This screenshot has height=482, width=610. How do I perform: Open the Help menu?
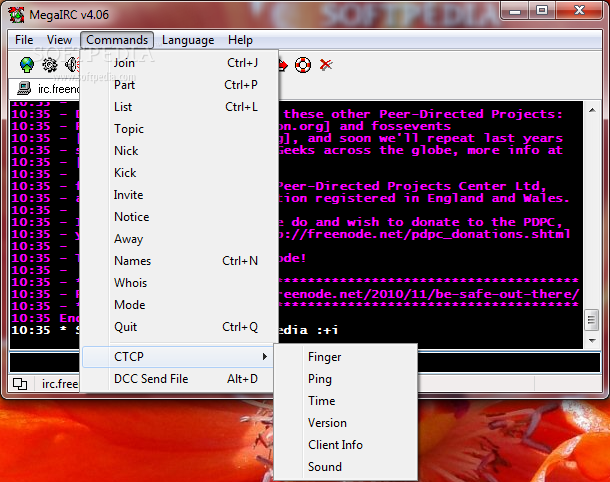pyautogui.click(x=240, y=40)
